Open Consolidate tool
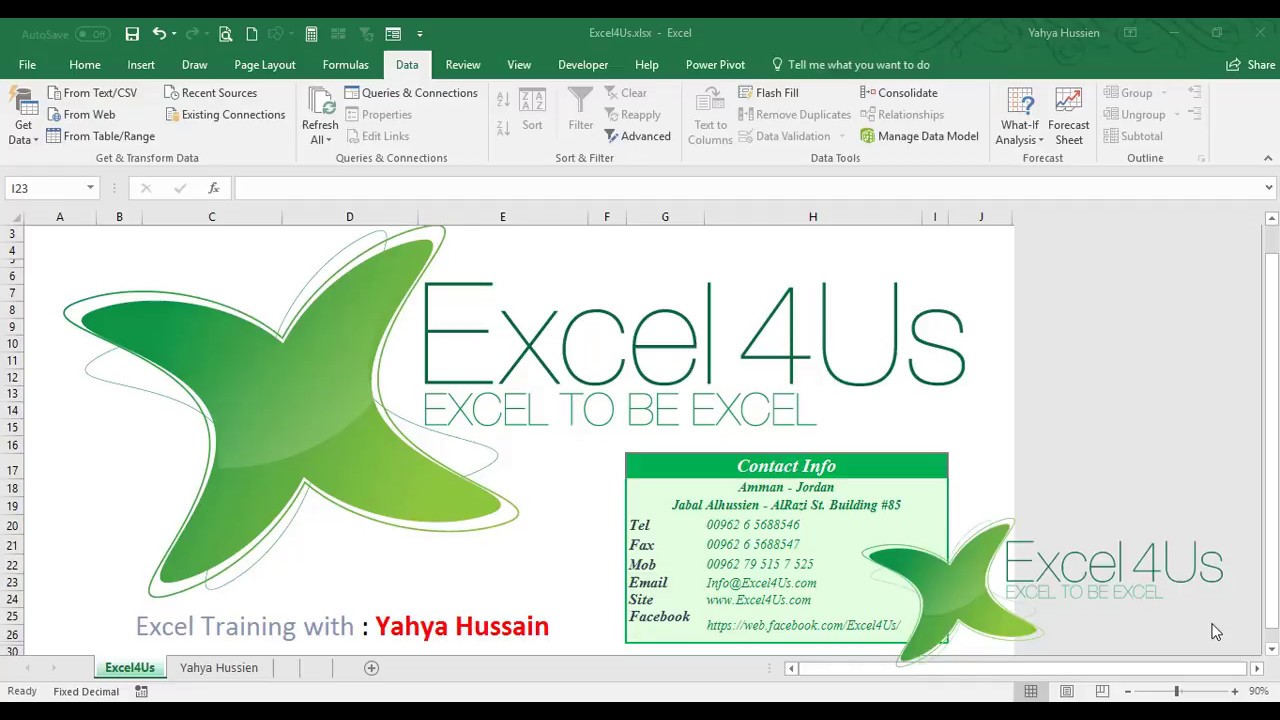 point(899,93)
